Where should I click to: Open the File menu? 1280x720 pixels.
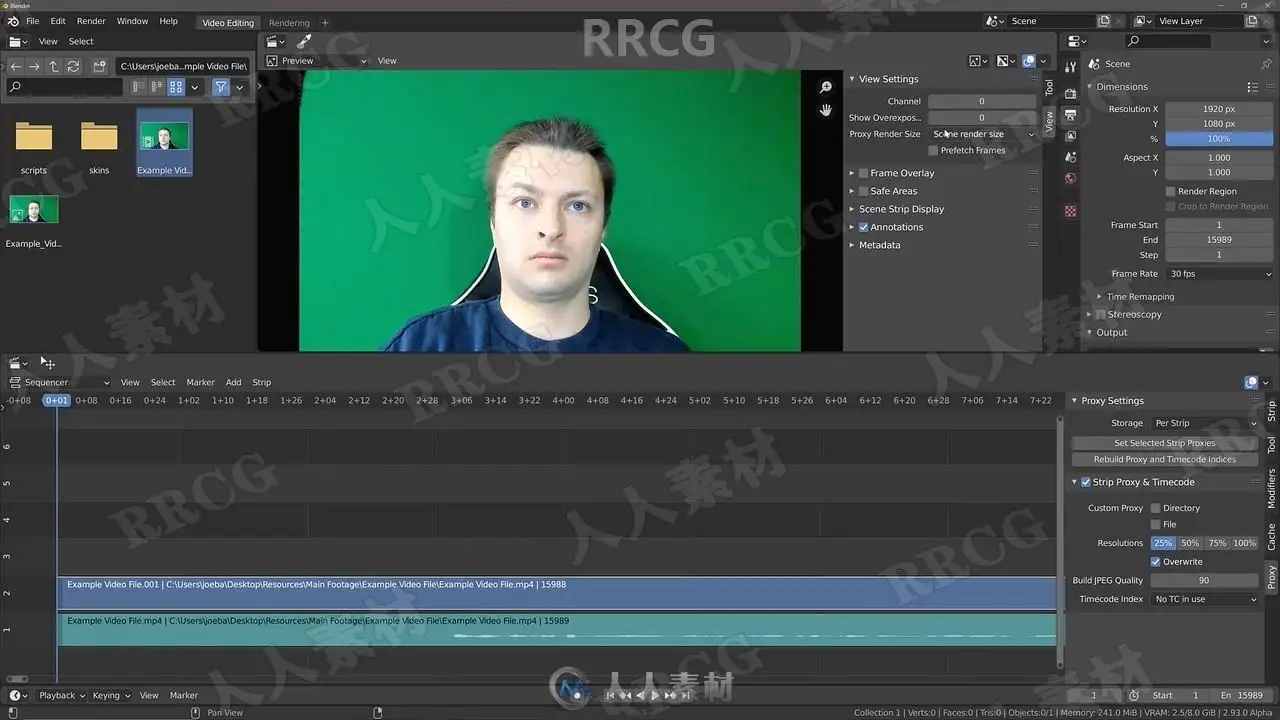pos(33,21)
